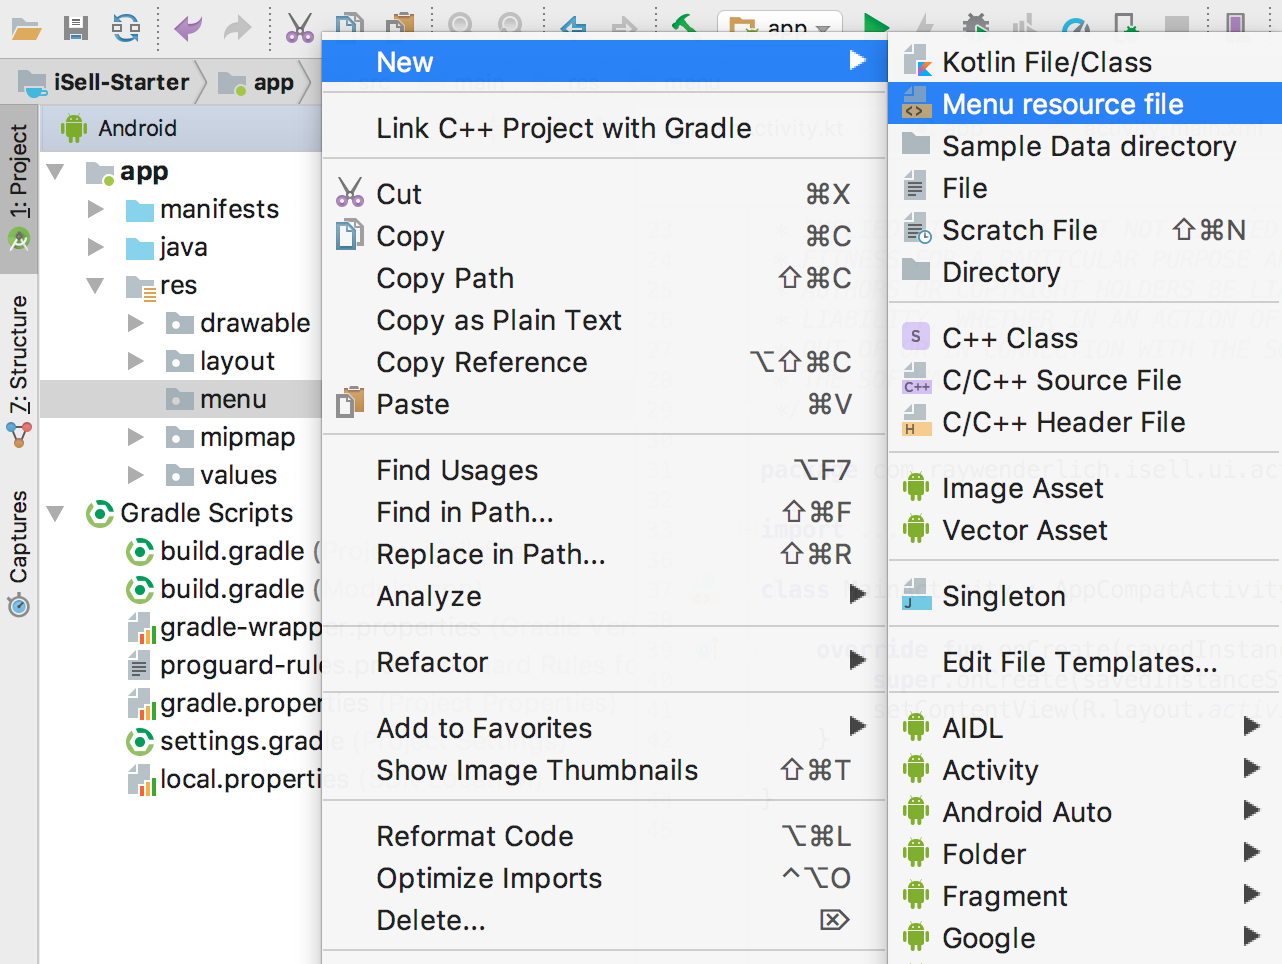Image resolution: width=1282 pixels, height=964 pixels.
Task: Click the scissors Cut icon in the toolbar
Action: coord(299,27)
